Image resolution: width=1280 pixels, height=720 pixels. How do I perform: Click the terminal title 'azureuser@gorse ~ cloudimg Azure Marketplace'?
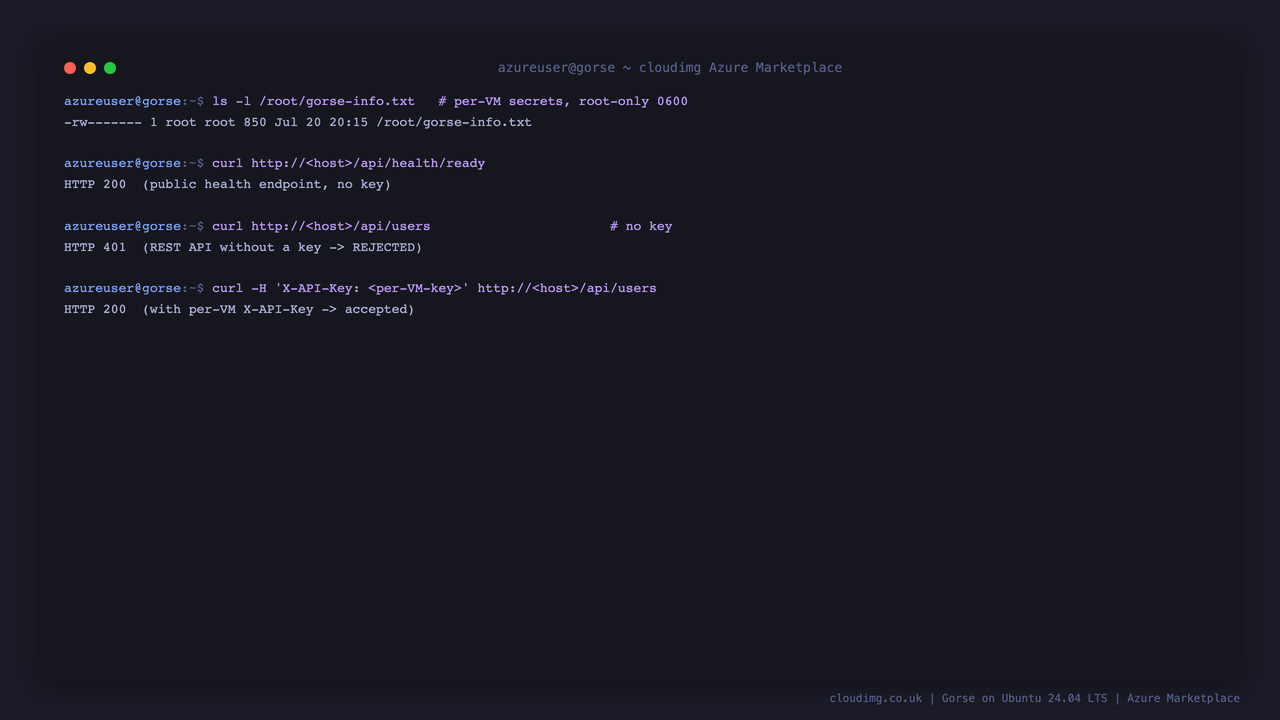tap(670, 68)
